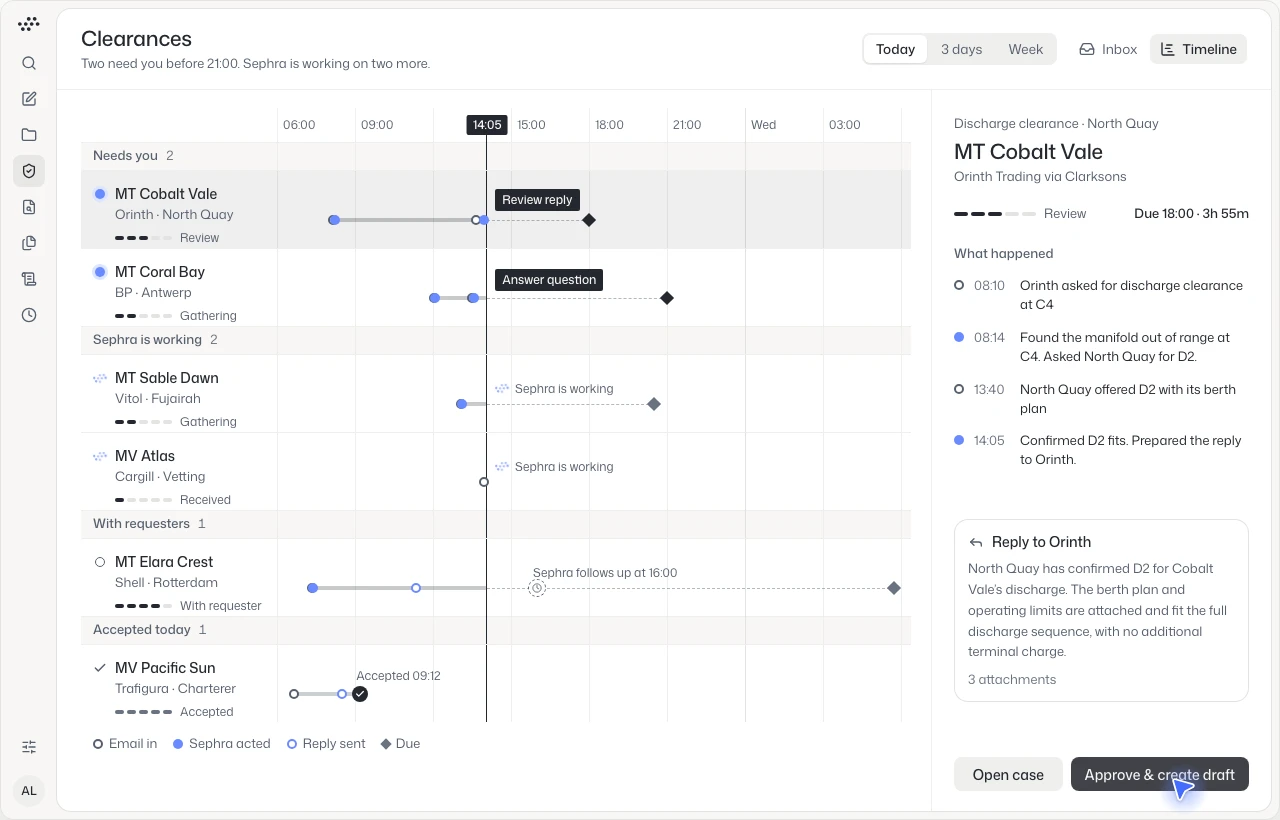Viewport: 1280px width, 820px height.
Task: Switch to the Inbox tab
Action: point(1108,49)
